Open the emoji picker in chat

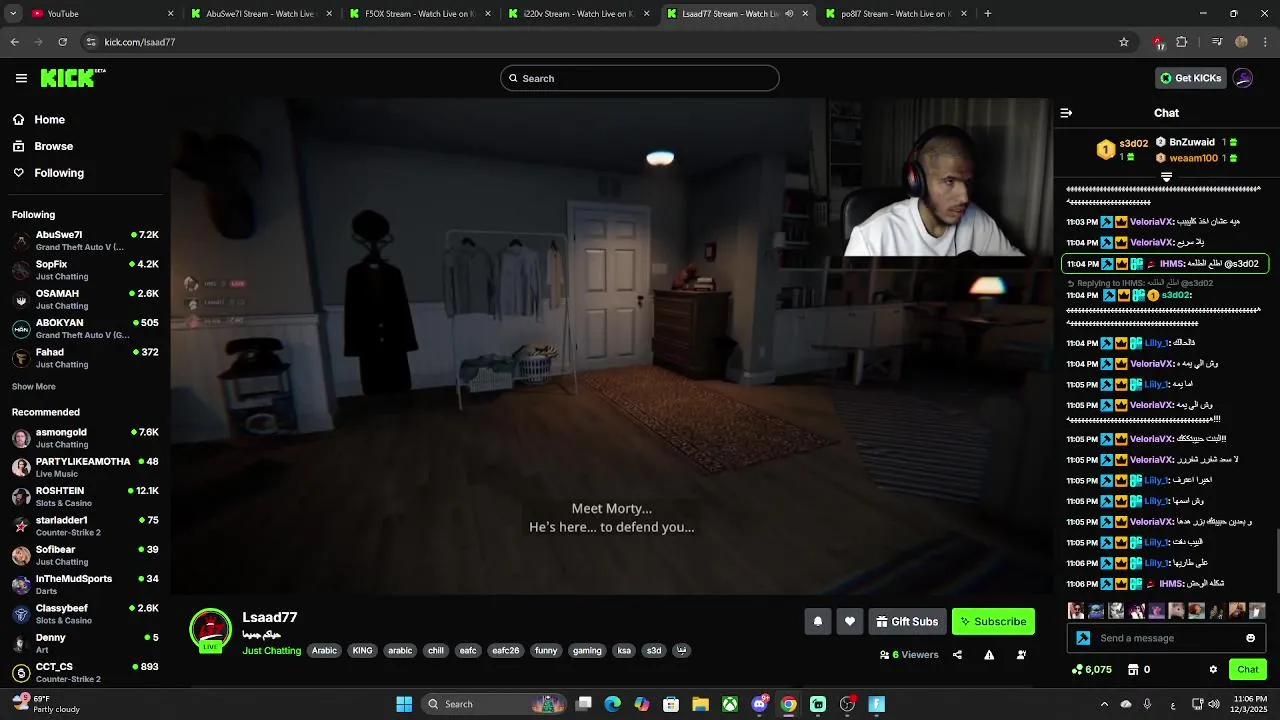(x=1250, y=638)
